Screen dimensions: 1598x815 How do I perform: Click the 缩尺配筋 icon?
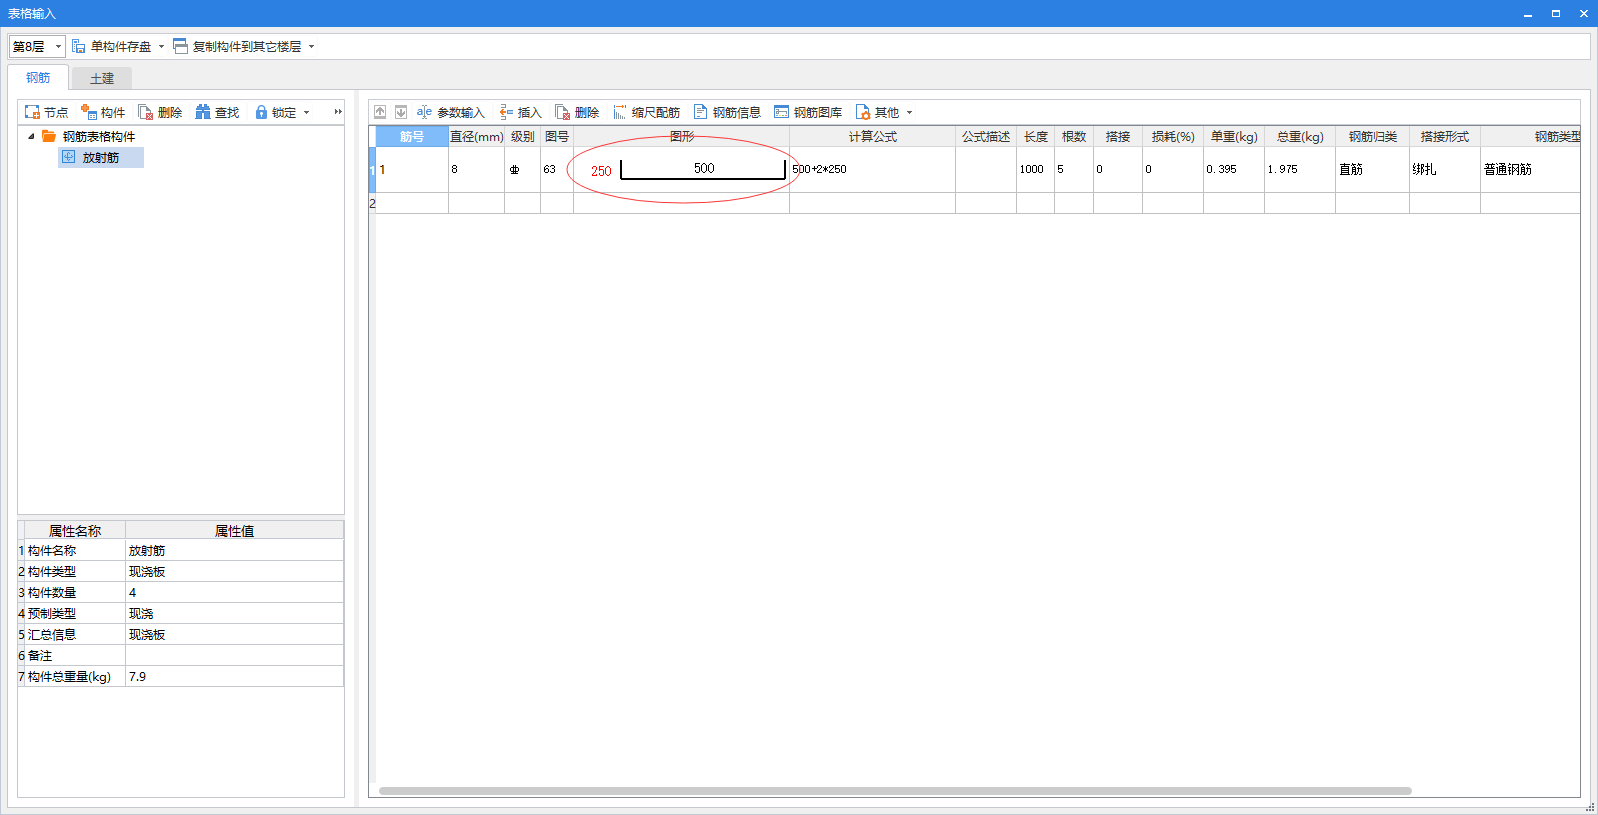tap(620, 112)
